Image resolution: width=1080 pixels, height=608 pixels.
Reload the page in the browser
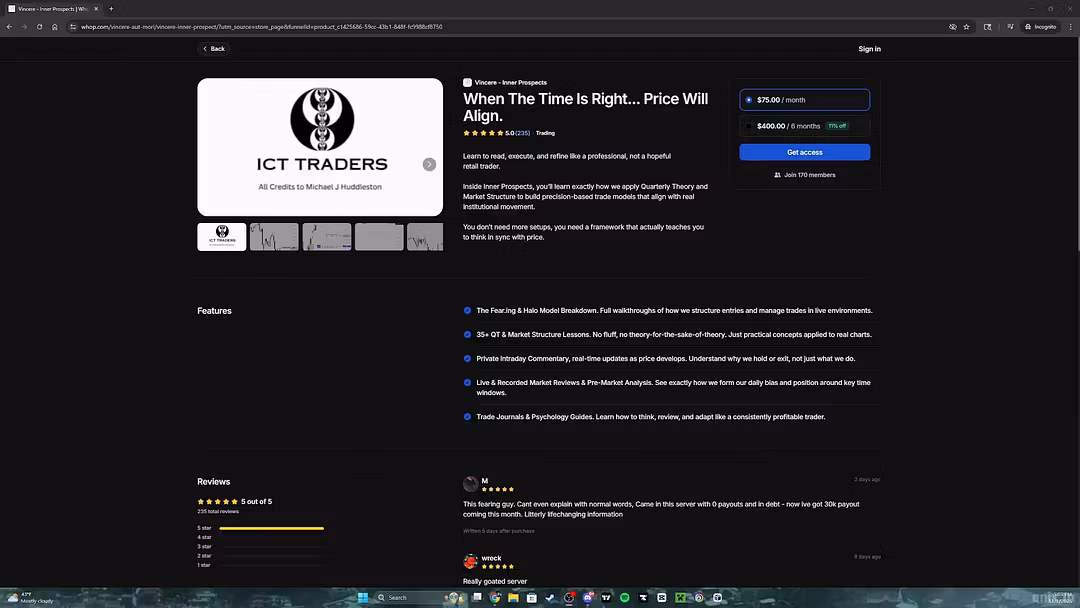coord(39,27)
